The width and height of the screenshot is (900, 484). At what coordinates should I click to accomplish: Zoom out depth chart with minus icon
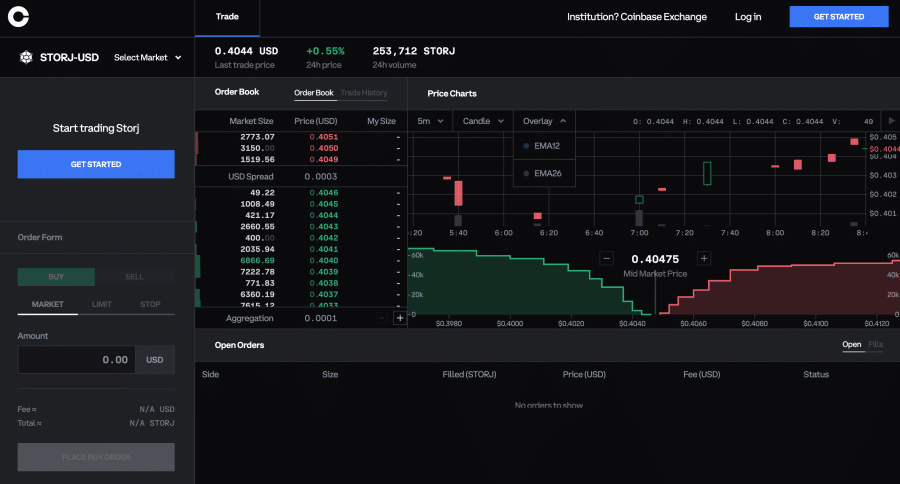pyautogui.click(x=606, y=258)
